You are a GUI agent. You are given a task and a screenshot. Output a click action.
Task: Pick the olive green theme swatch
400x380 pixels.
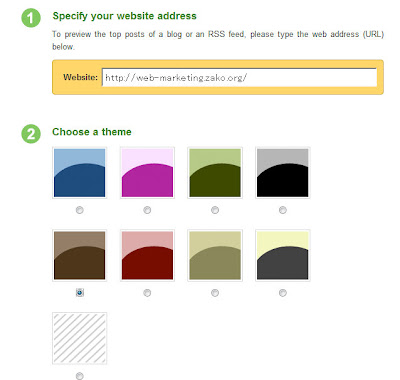(215, 173)
